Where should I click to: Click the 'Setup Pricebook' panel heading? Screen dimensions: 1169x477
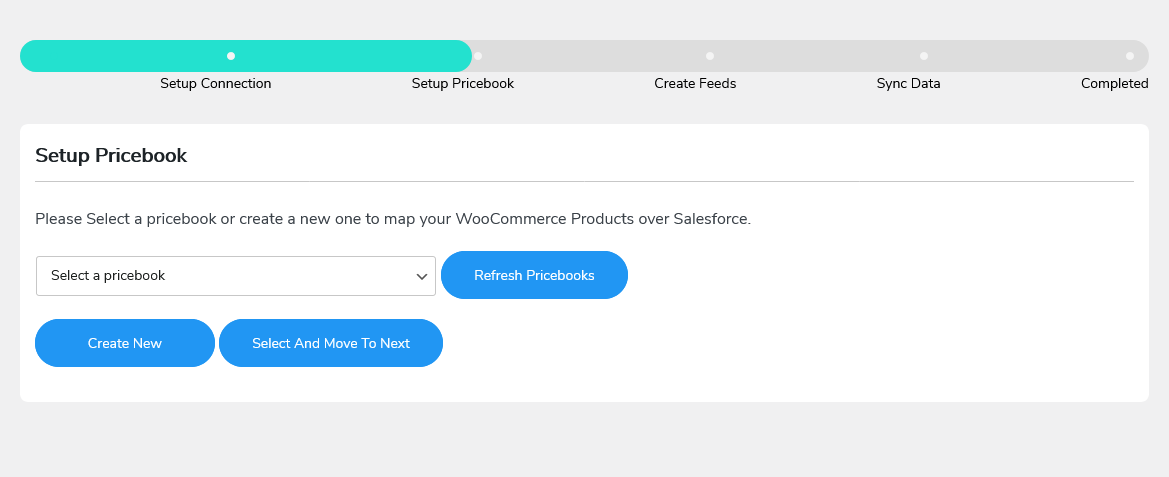[111, 156]
